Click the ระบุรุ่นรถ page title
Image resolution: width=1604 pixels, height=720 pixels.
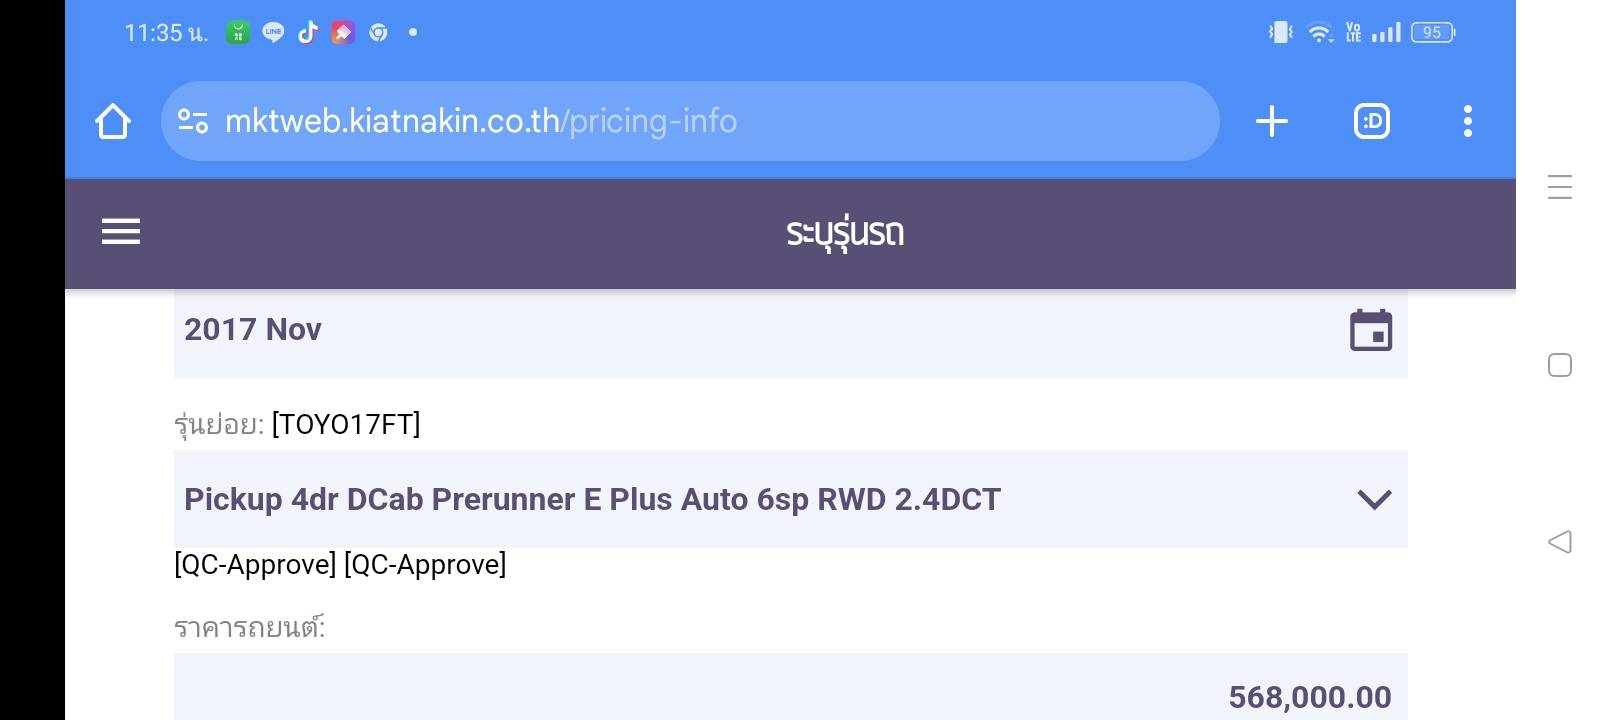click(845, 233)
